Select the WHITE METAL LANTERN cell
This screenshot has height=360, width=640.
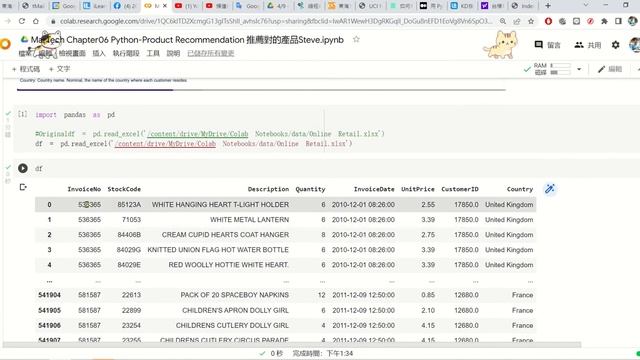click(x=249, y=220)
